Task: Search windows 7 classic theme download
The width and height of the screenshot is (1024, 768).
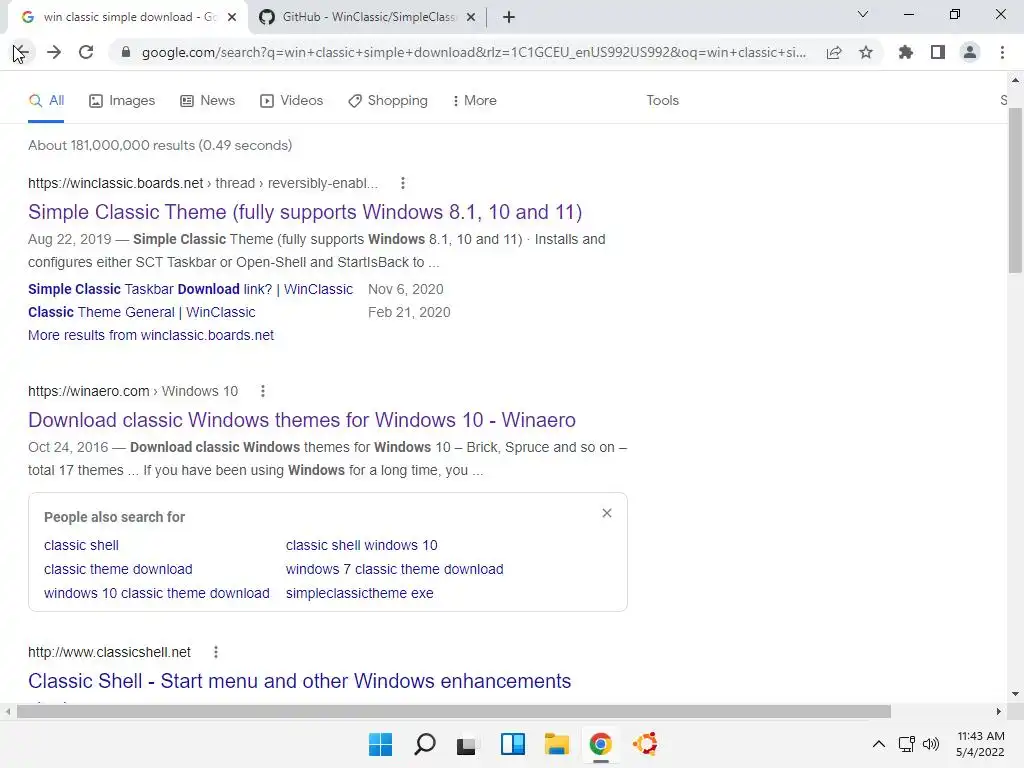Action: click(394, 569)
